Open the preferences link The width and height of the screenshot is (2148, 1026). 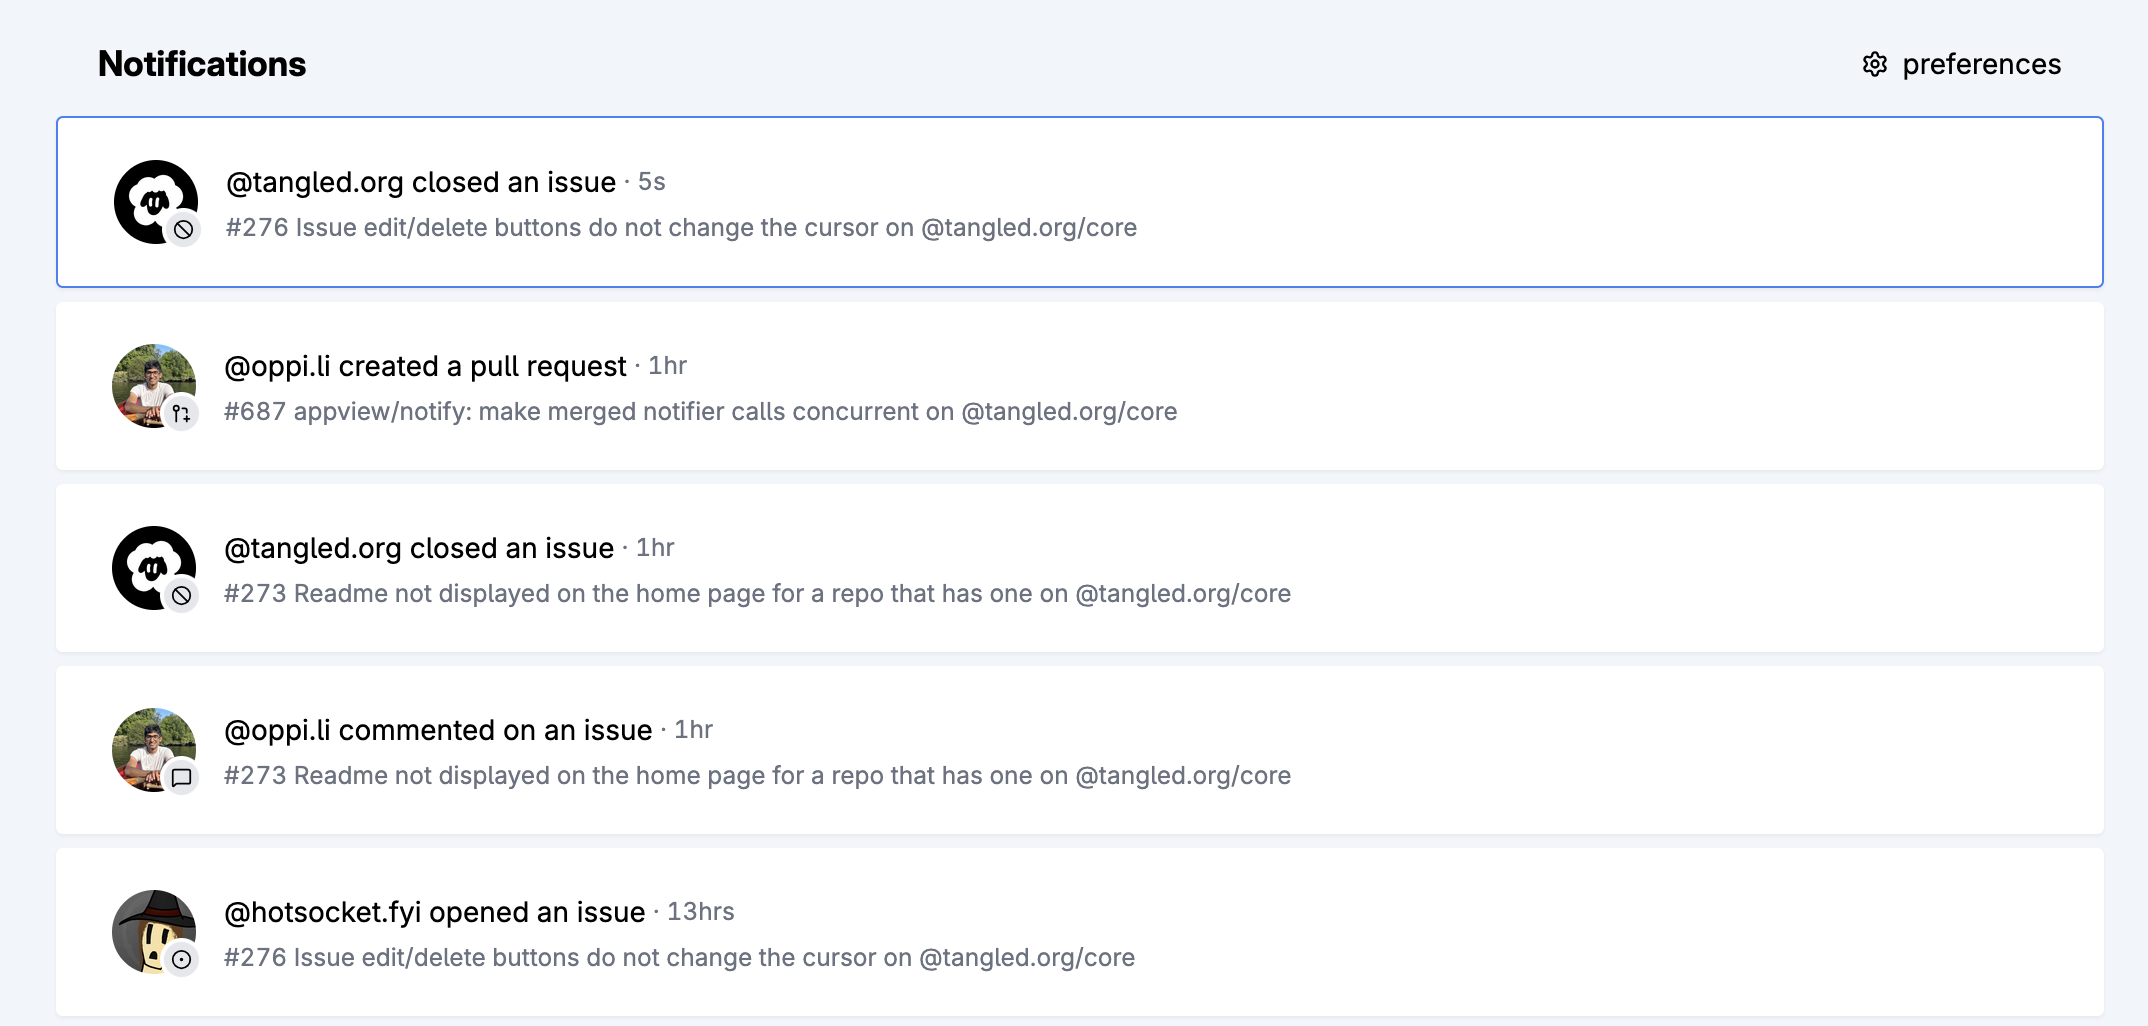pyautogui.click(x=1980, y=65)
